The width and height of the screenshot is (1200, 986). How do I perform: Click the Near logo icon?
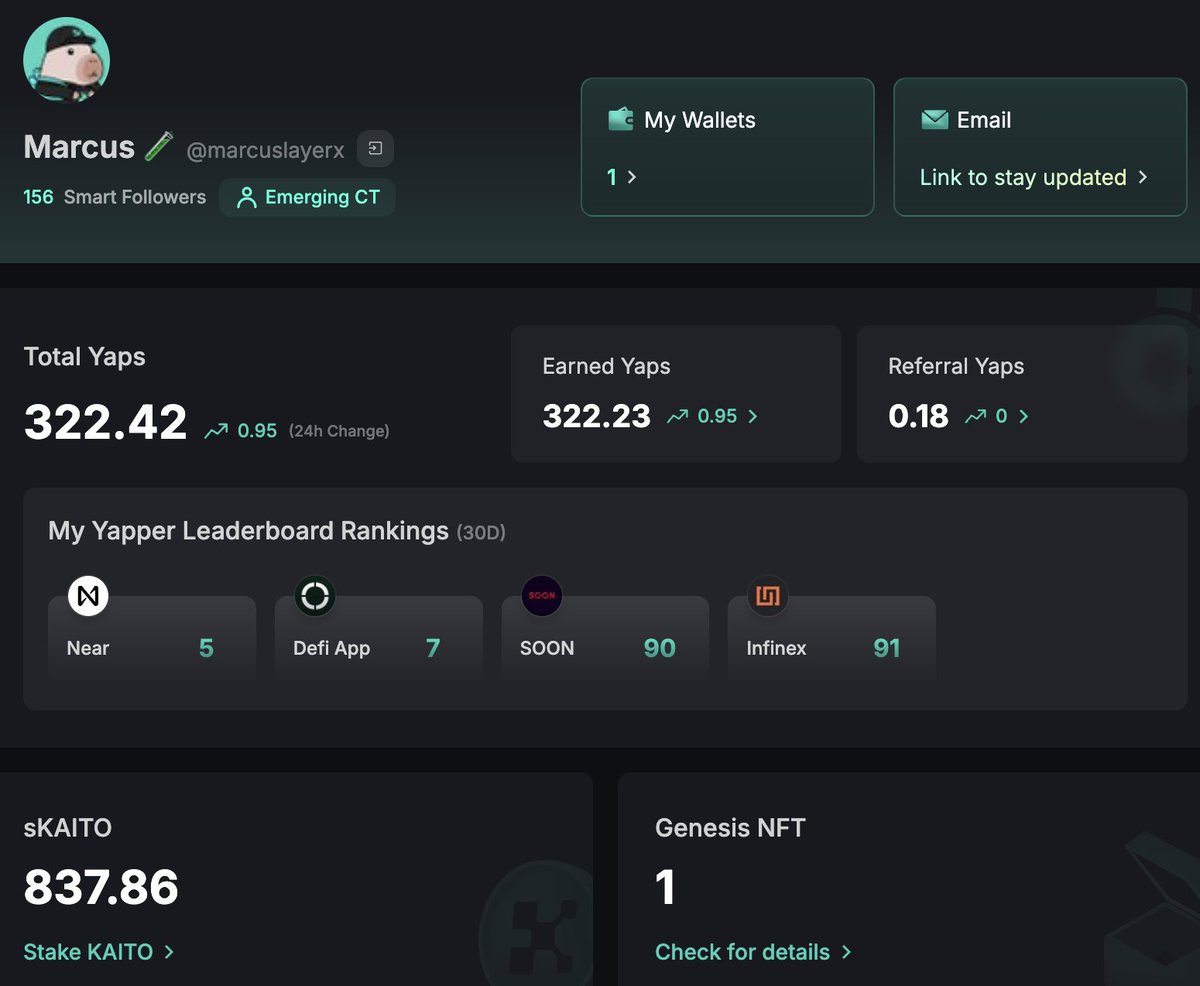pos(88,597)
